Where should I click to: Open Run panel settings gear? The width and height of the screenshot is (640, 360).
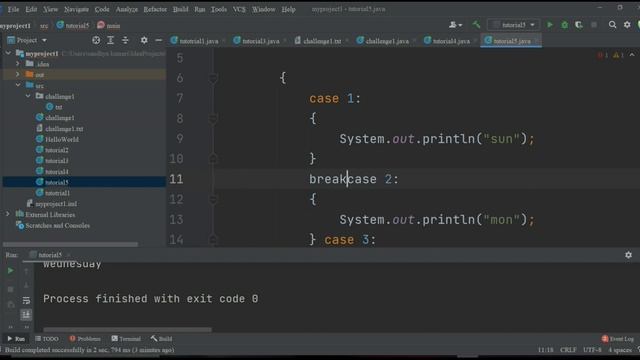pyautogui.click(x=628, y=255)
